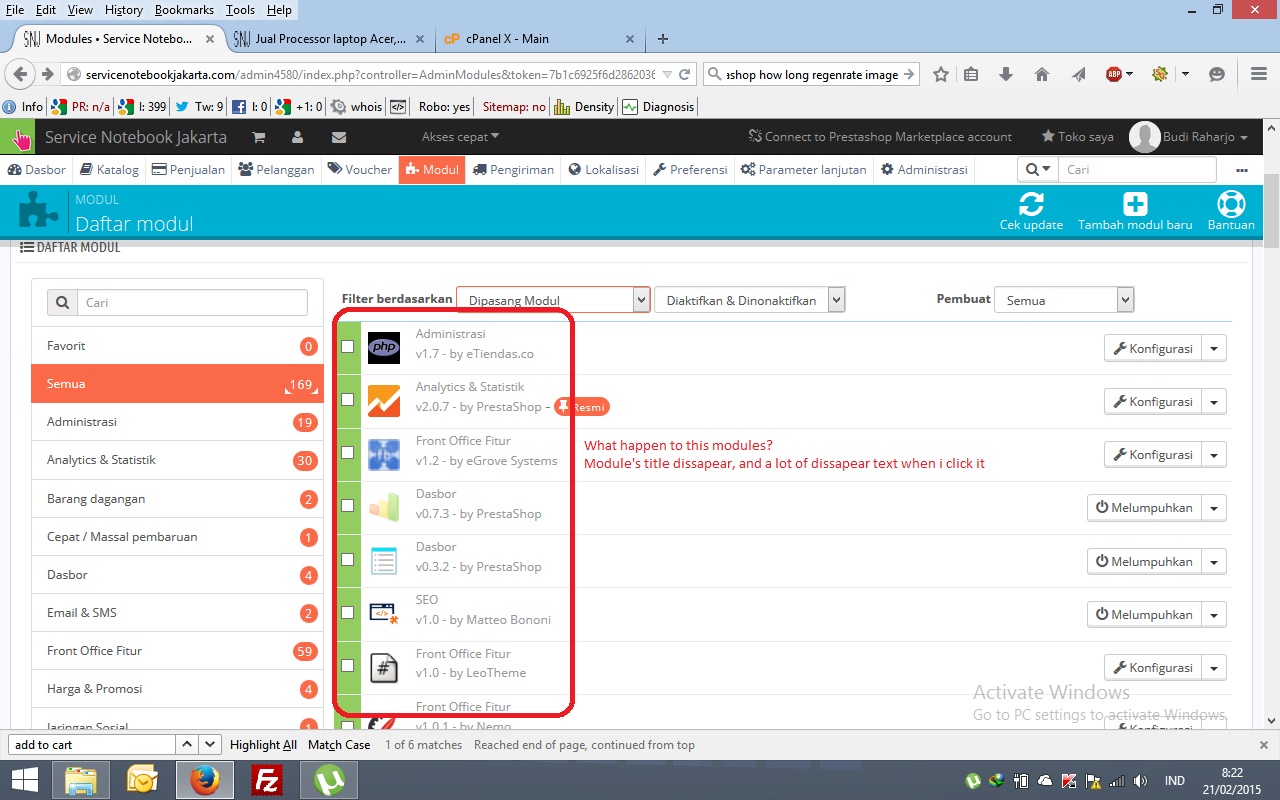Click the Adblock Plus ABP icon

pos(1114,74)
